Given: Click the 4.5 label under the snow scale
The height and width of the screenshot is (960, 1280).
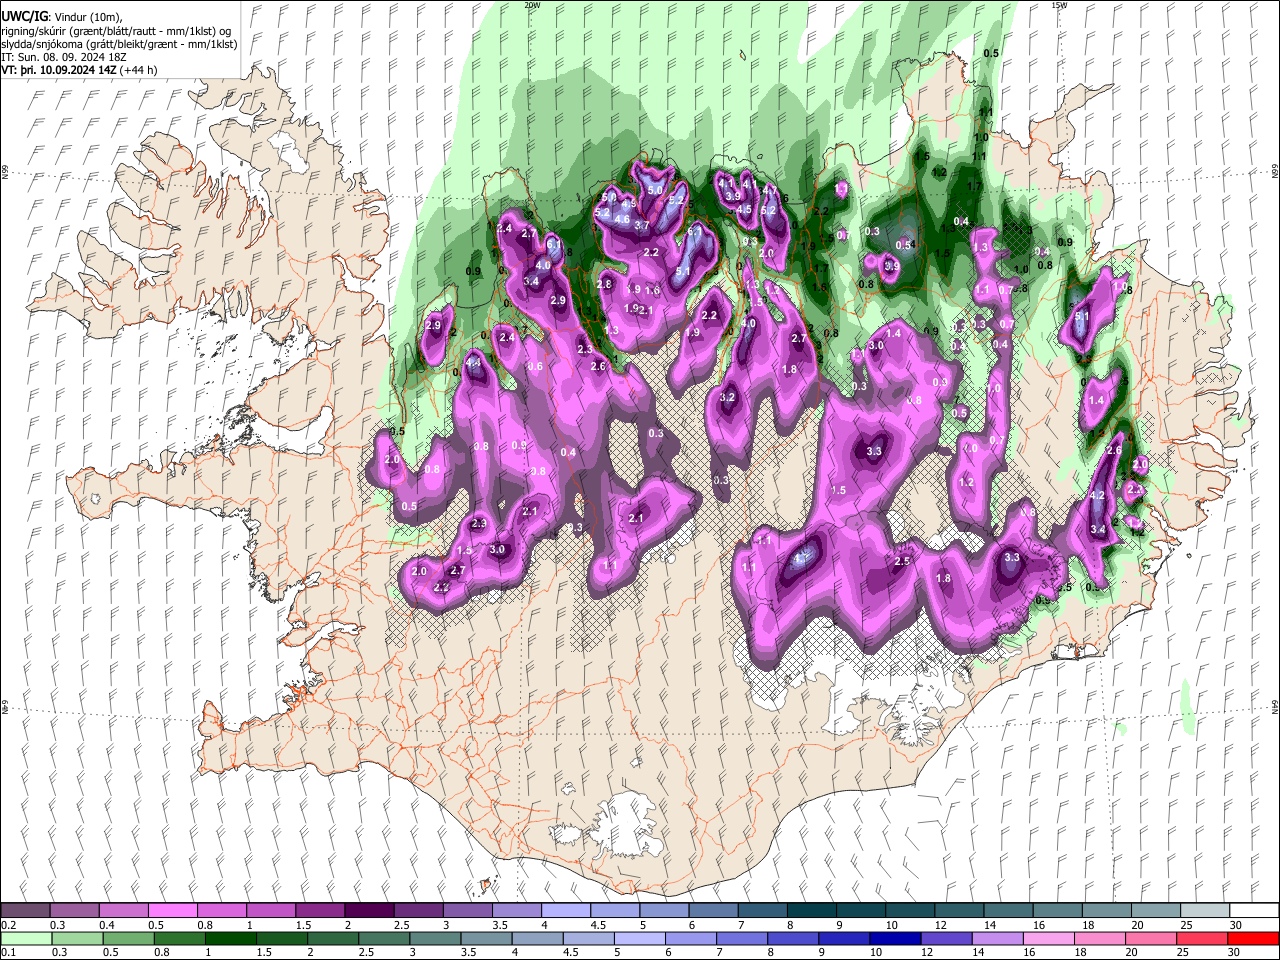Looking at the screenshot, I should point(598,925).
